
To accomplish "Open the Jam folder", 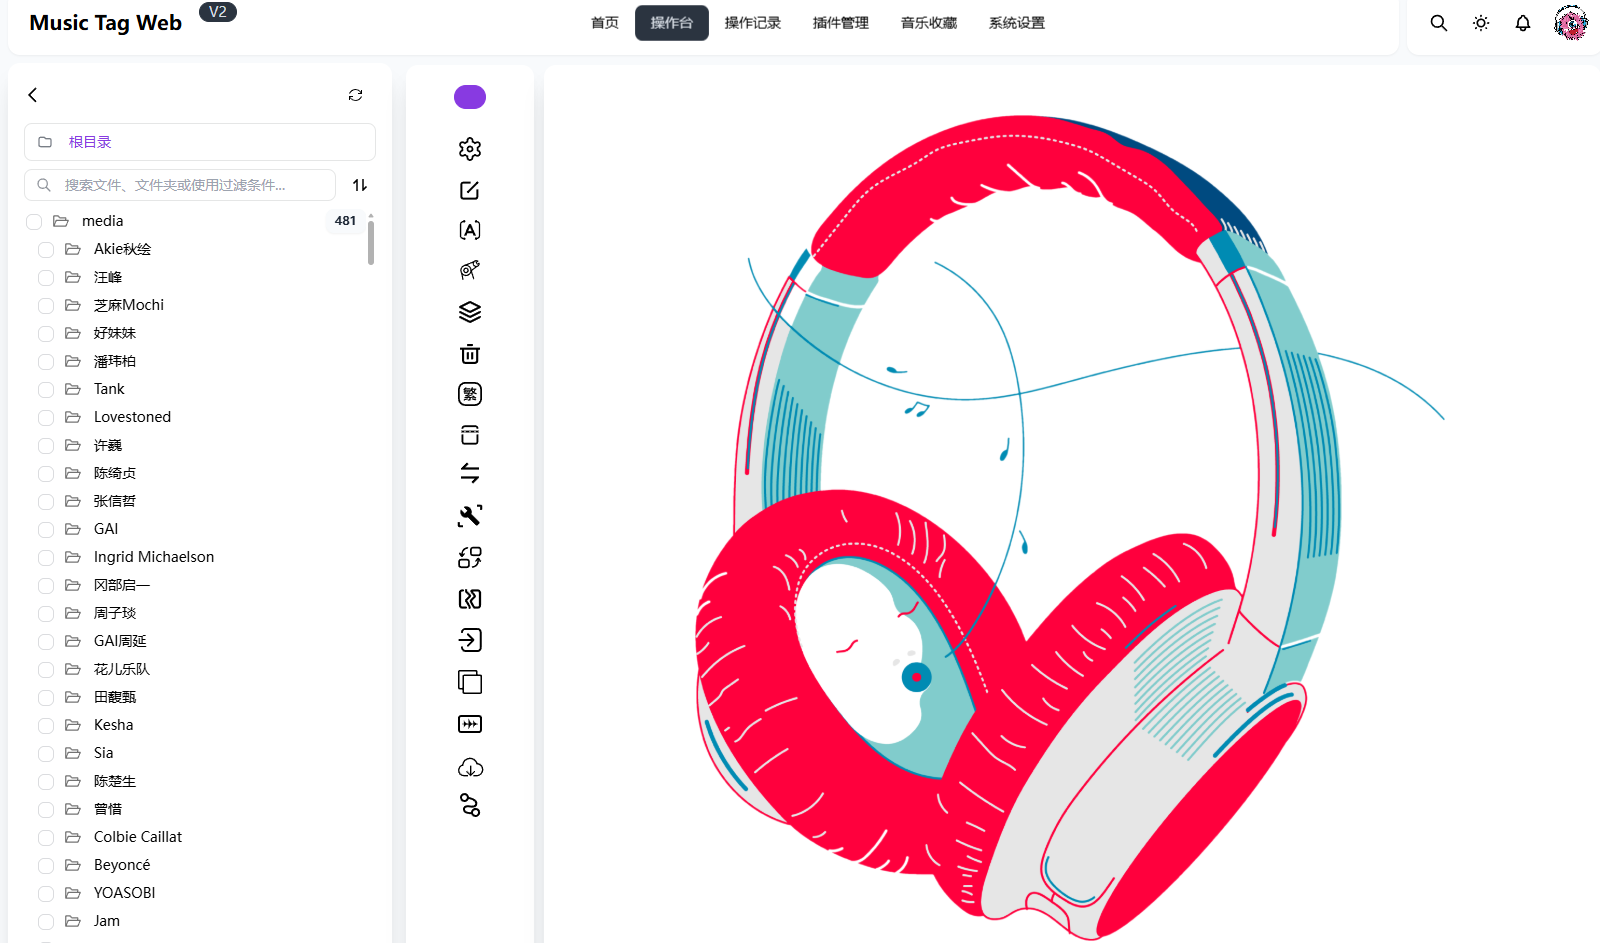I will tap(107, 921).
